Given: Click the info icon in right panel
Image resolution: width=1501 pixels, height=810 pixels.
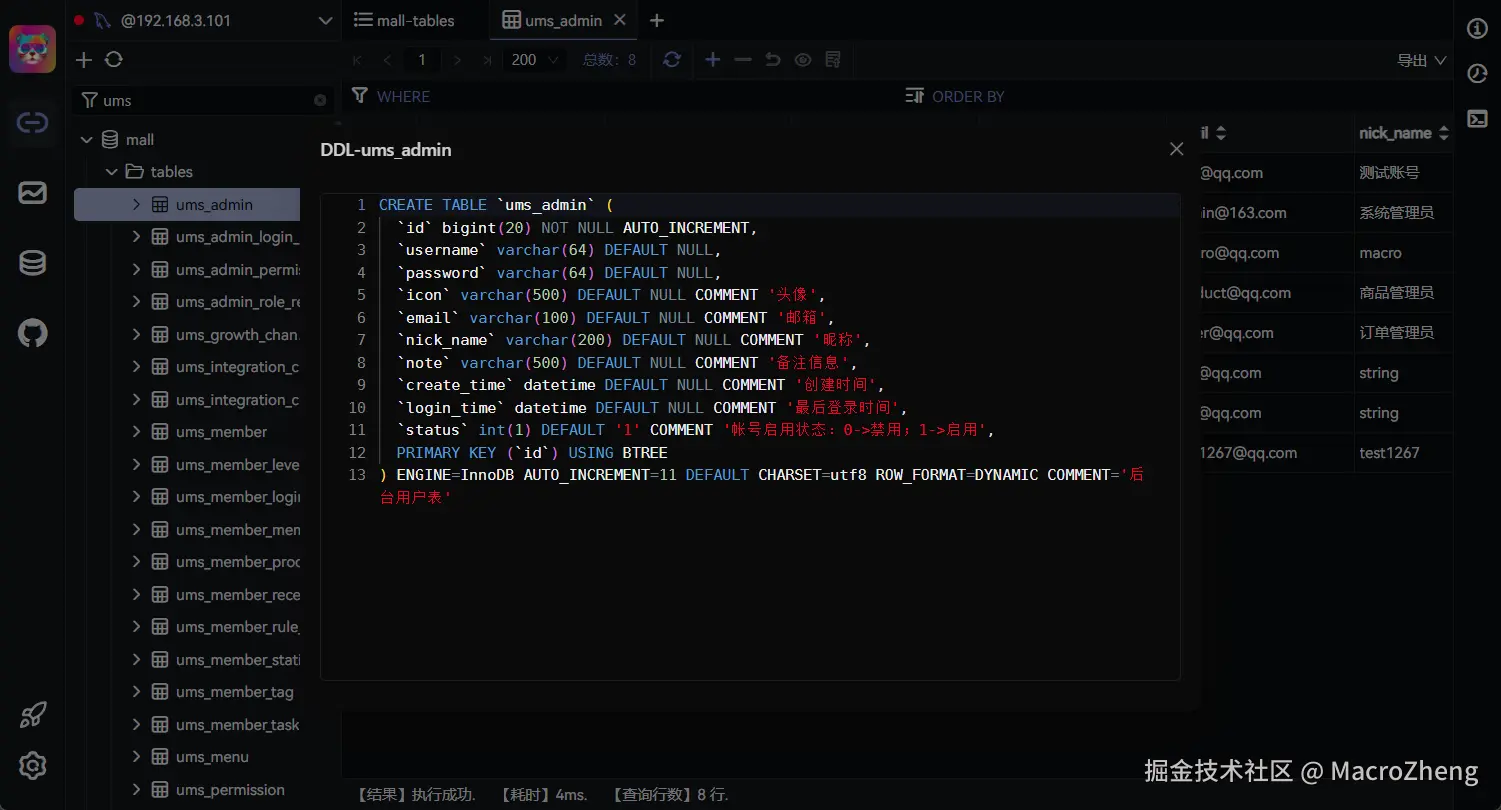Looking at the screenshot, I should coord(1477,29).
